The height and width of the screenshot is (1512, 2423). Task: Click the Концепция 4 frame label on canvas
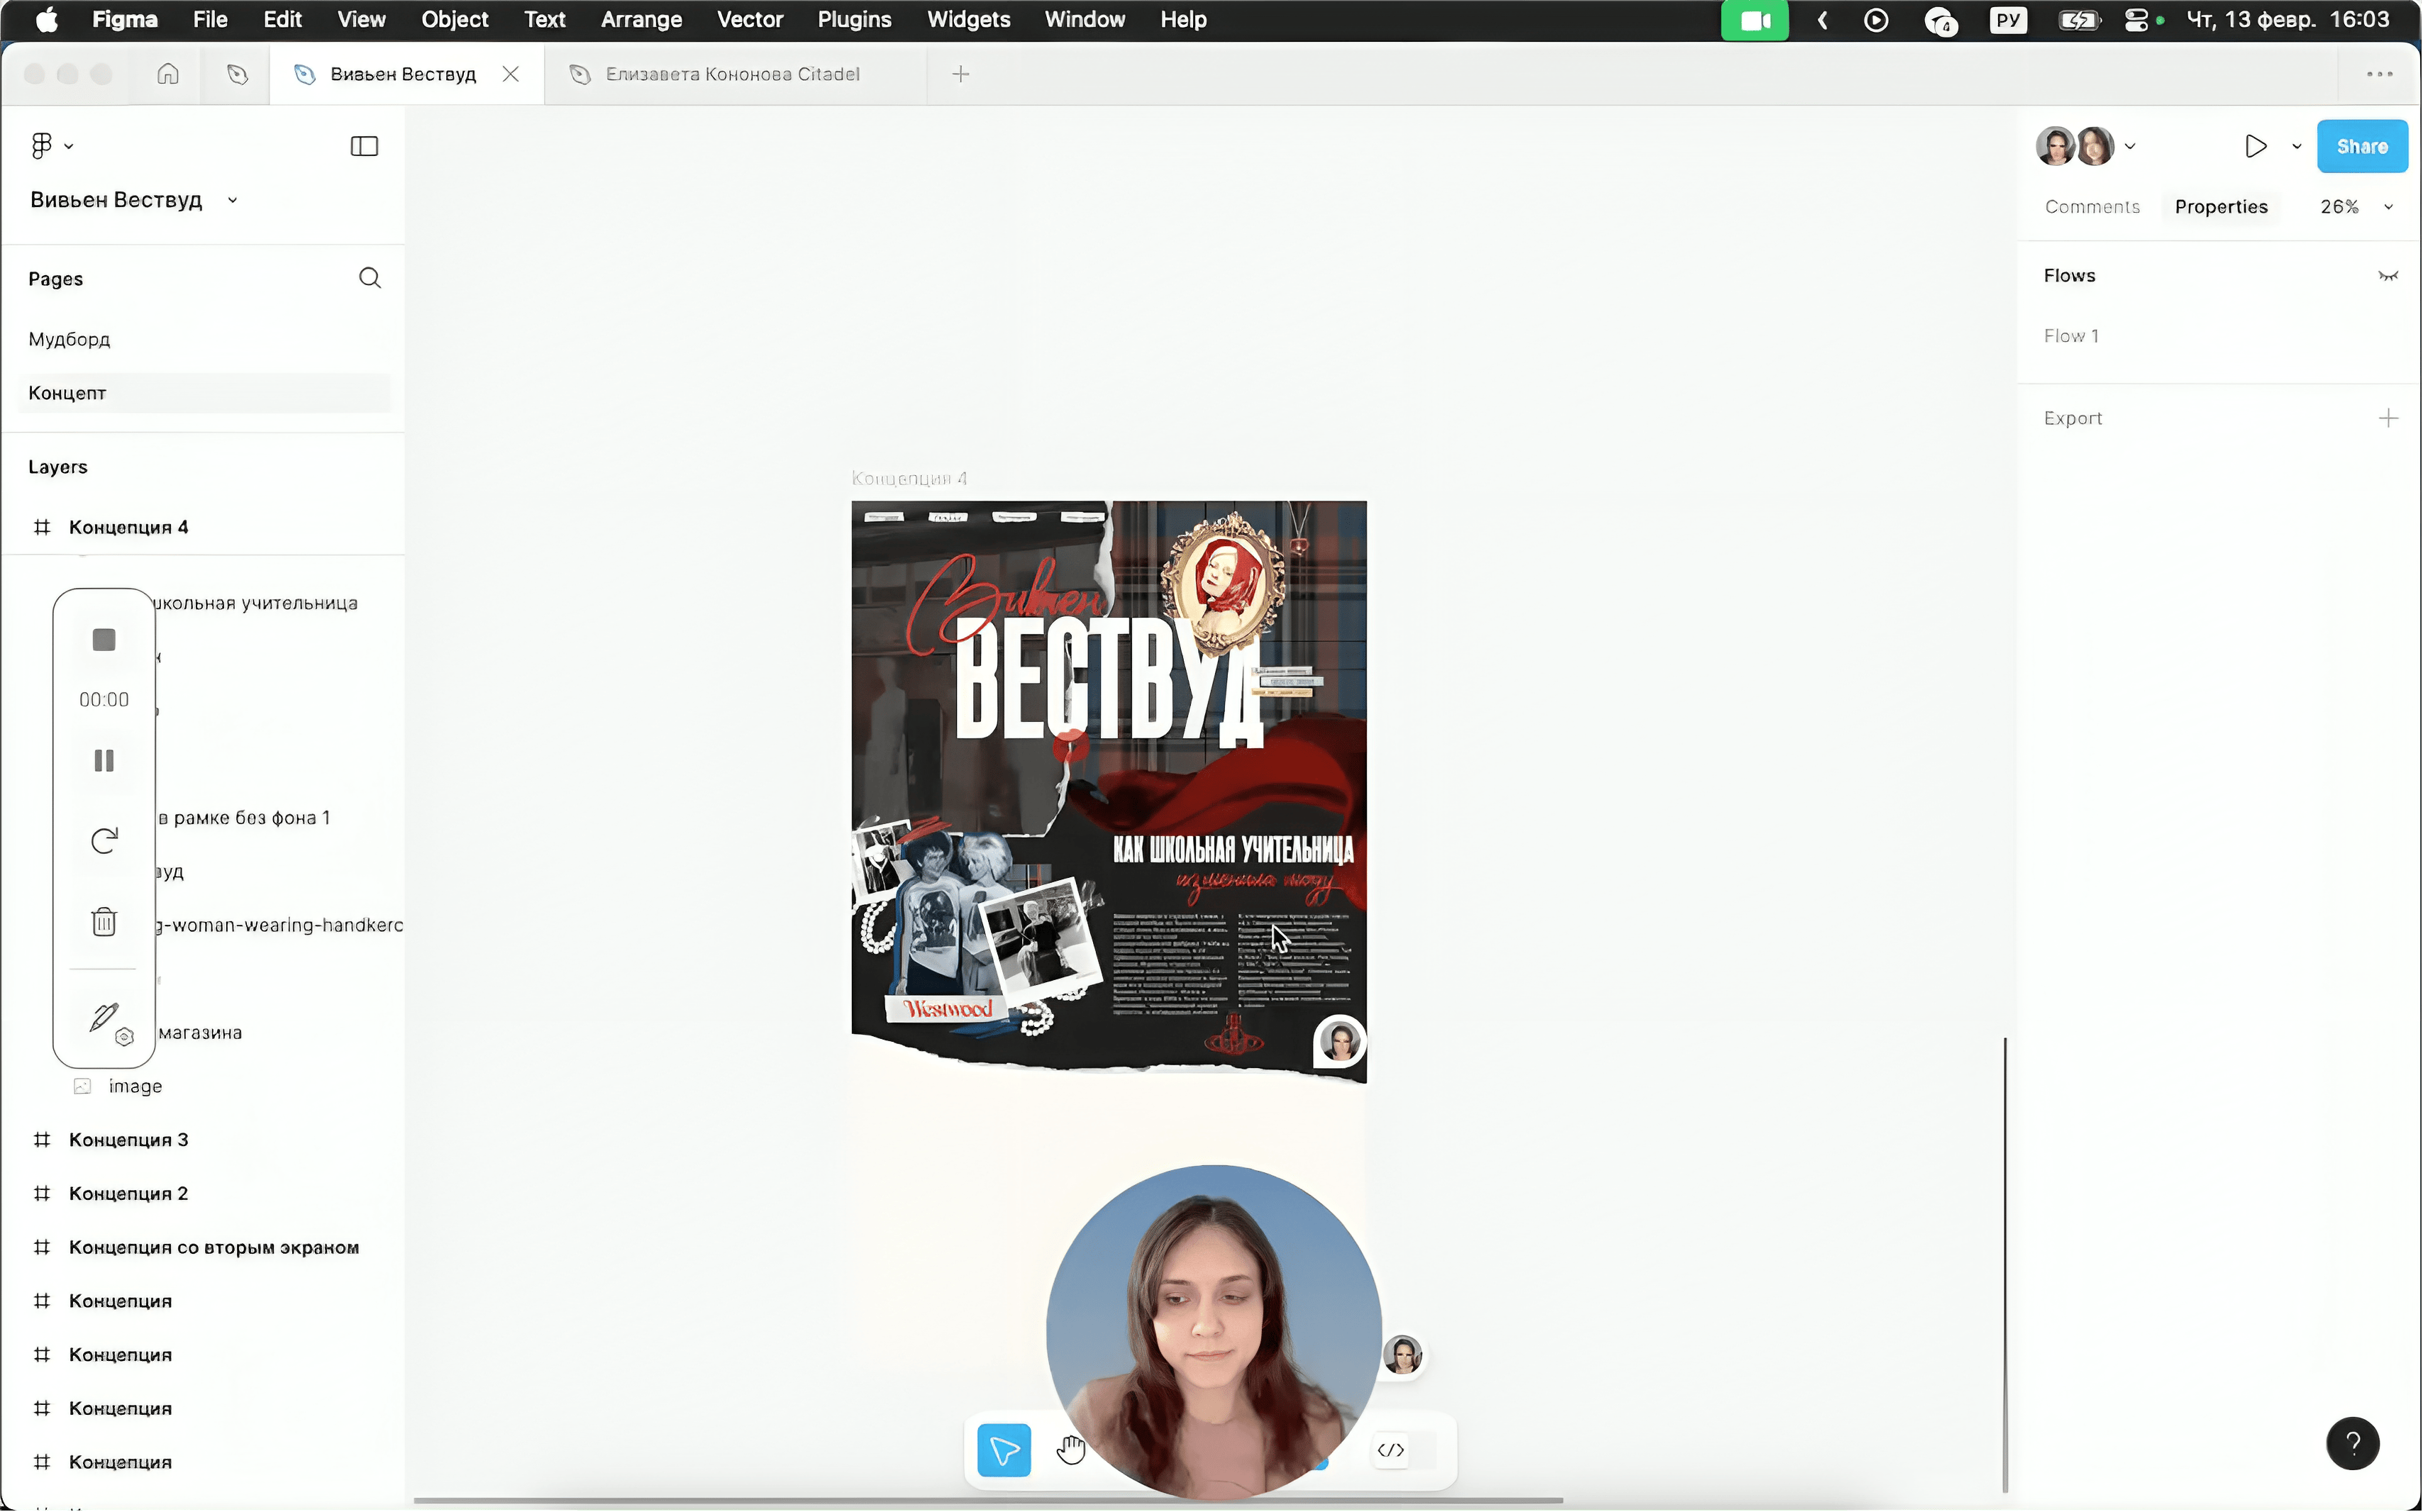[x=908, y=479]
